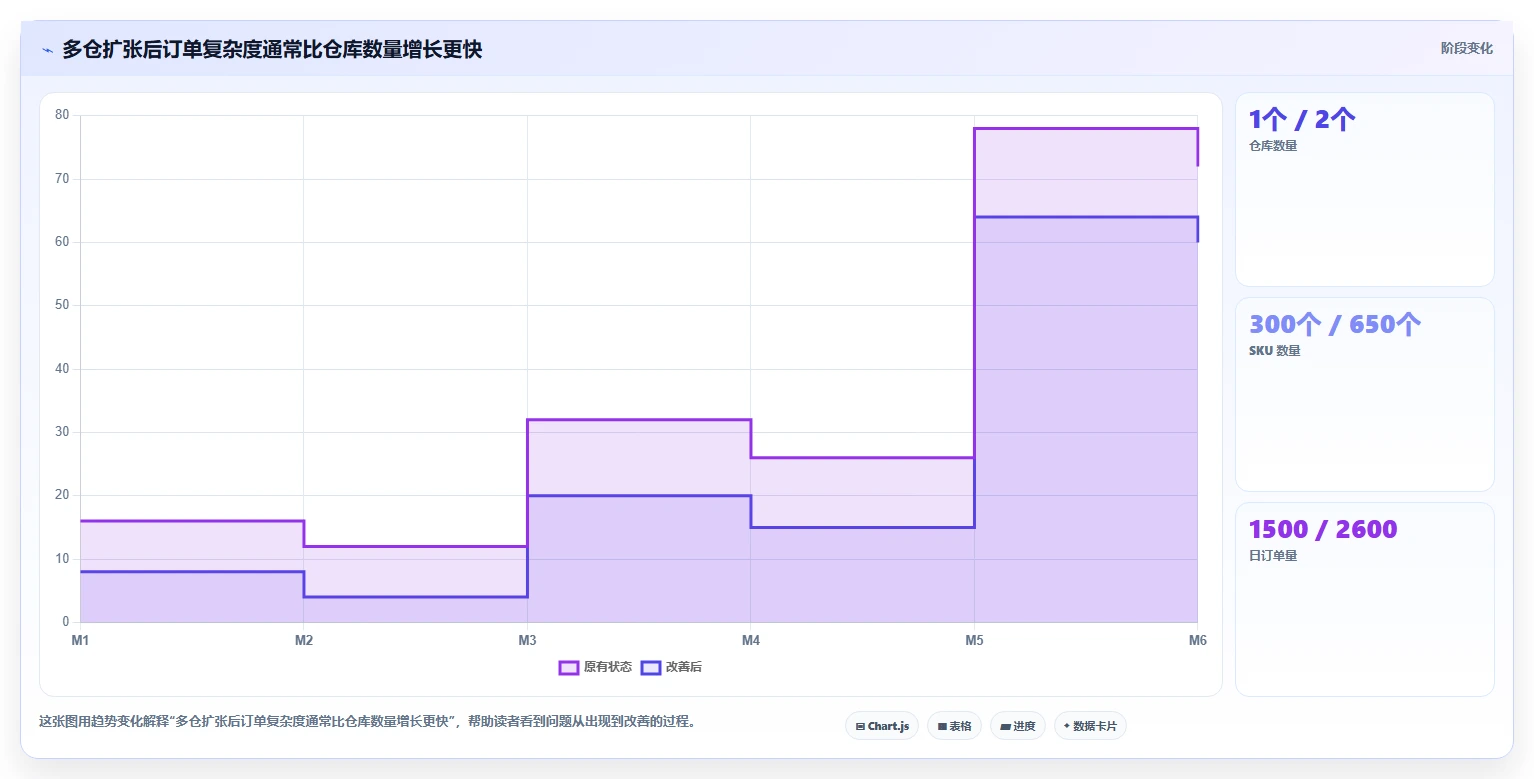Click the 20 y-axis tick label

62,495
